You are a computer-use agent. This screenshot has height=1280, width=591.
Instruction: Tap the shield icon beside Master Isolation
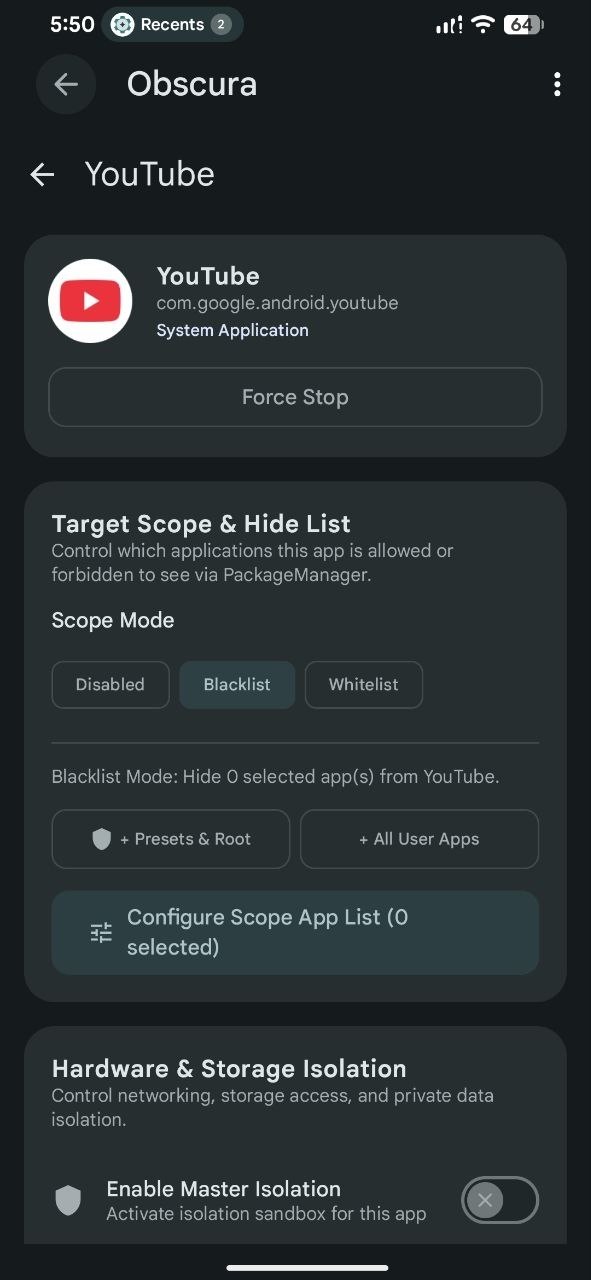point(68,1200)
